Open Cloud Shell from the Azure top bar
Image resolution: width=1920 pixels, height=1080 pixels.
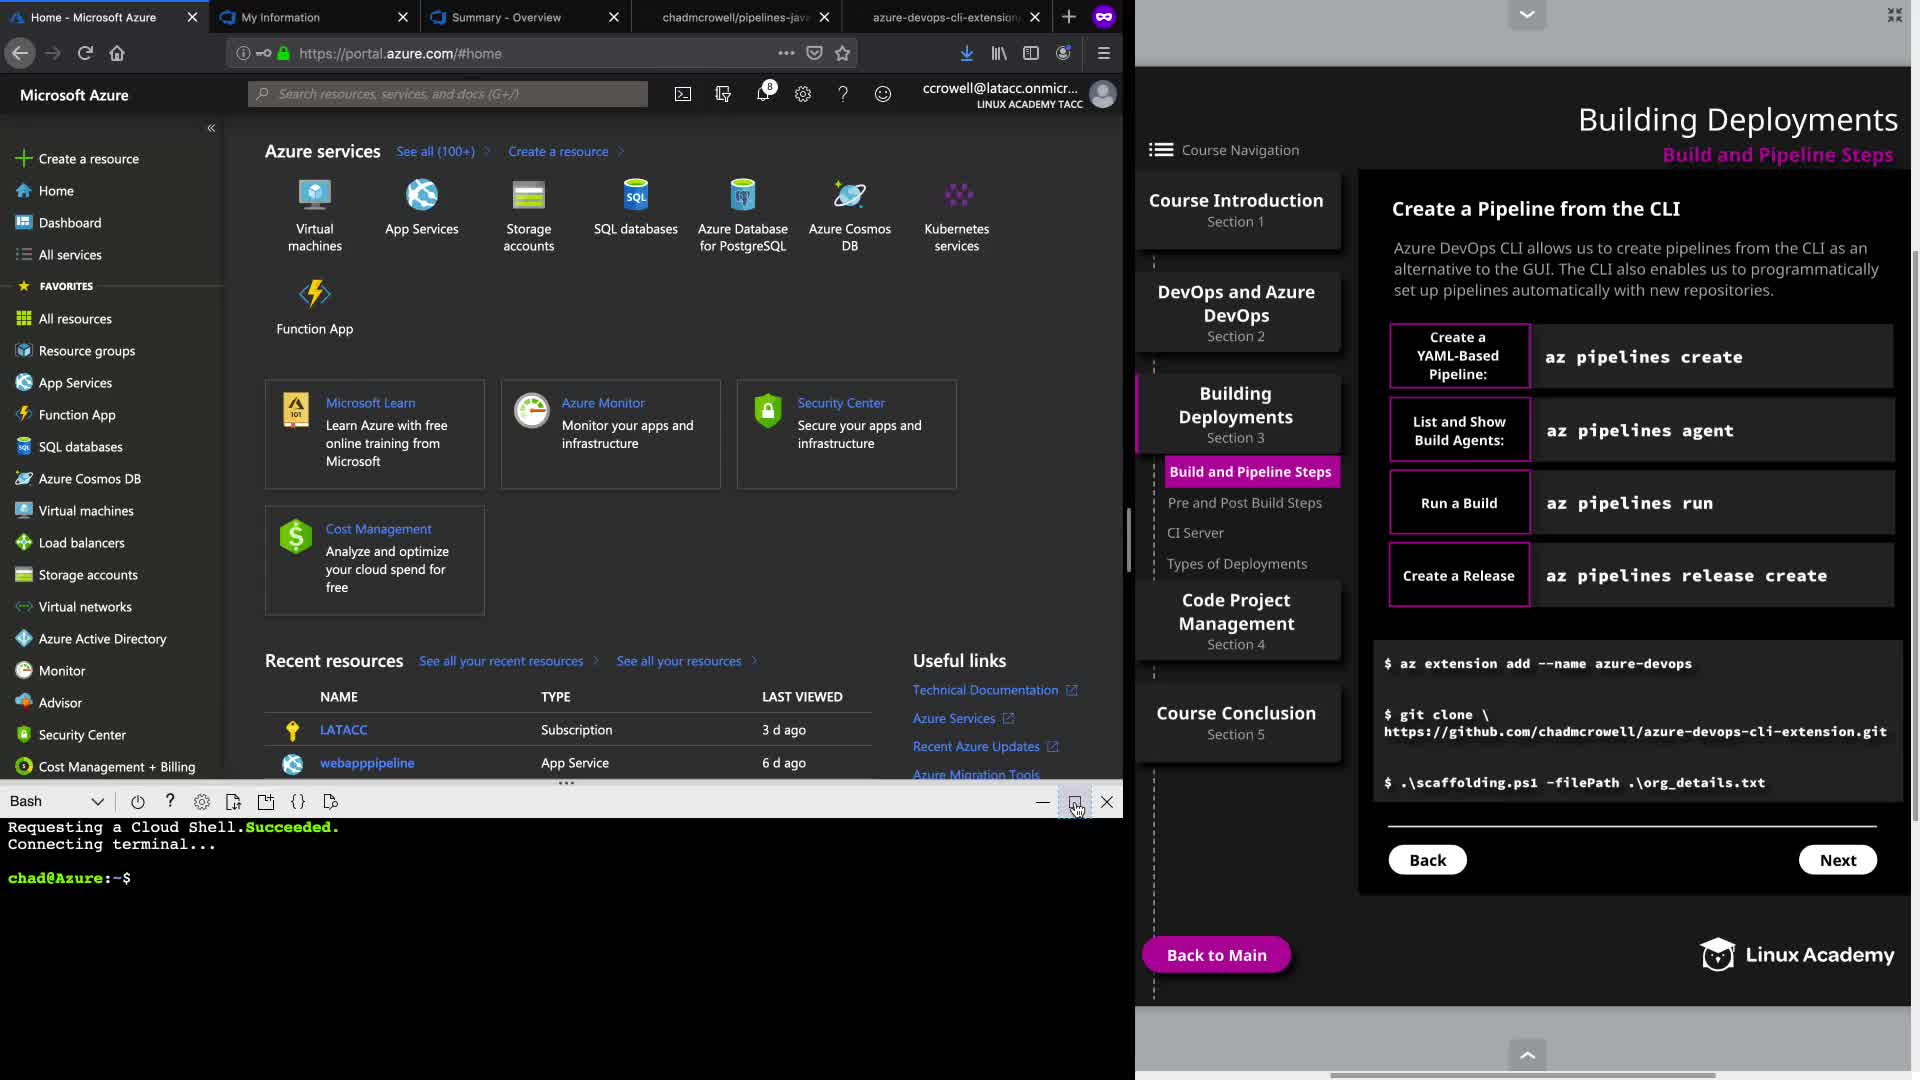point(682,94)
